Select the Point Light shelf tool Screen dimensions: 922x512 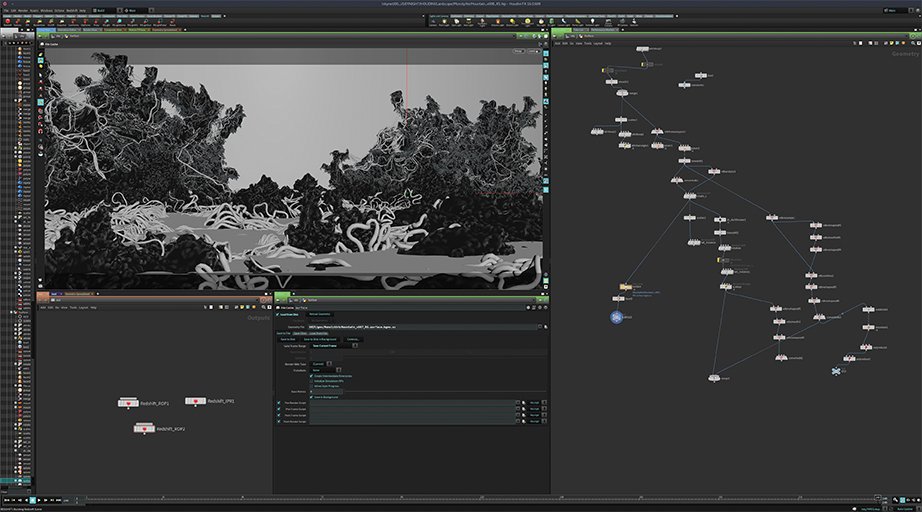click(445, 22)
